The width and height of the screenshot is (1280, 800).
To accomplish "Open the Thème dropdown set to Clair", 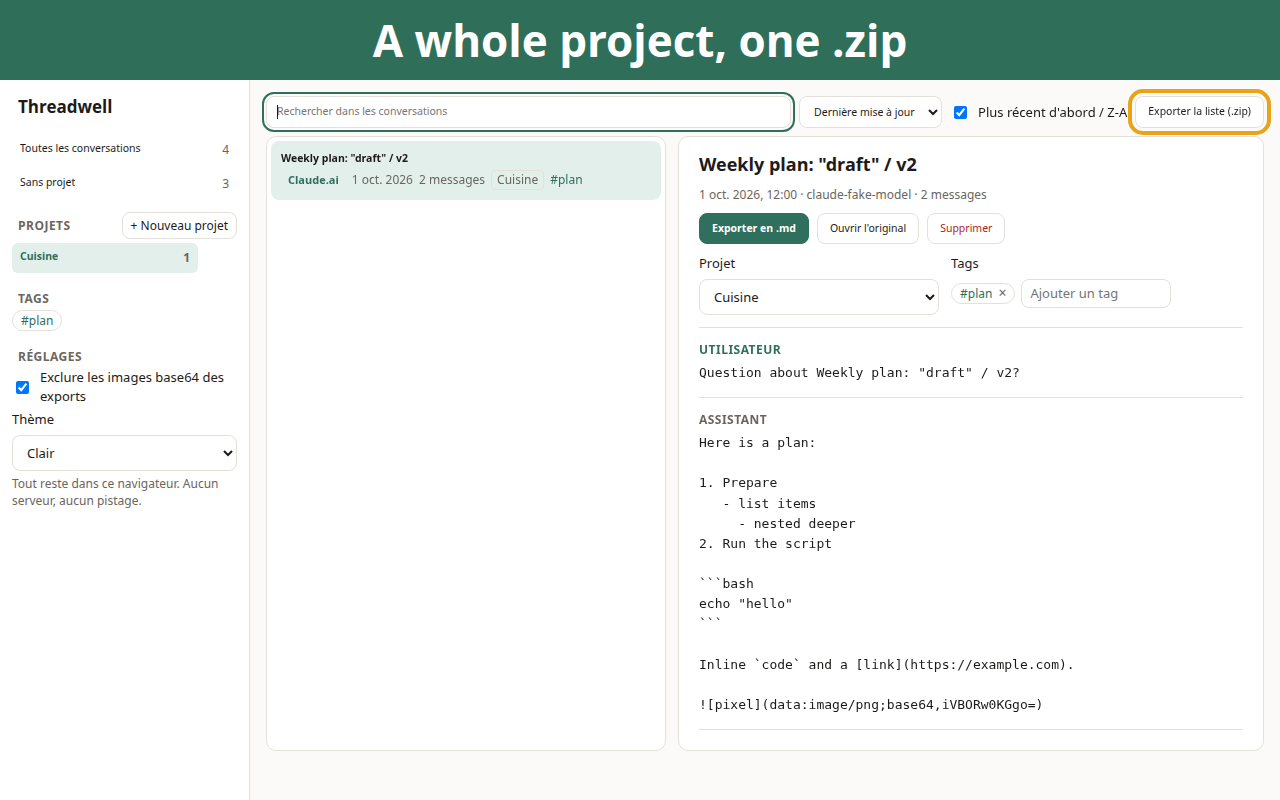I will [124, 453].
